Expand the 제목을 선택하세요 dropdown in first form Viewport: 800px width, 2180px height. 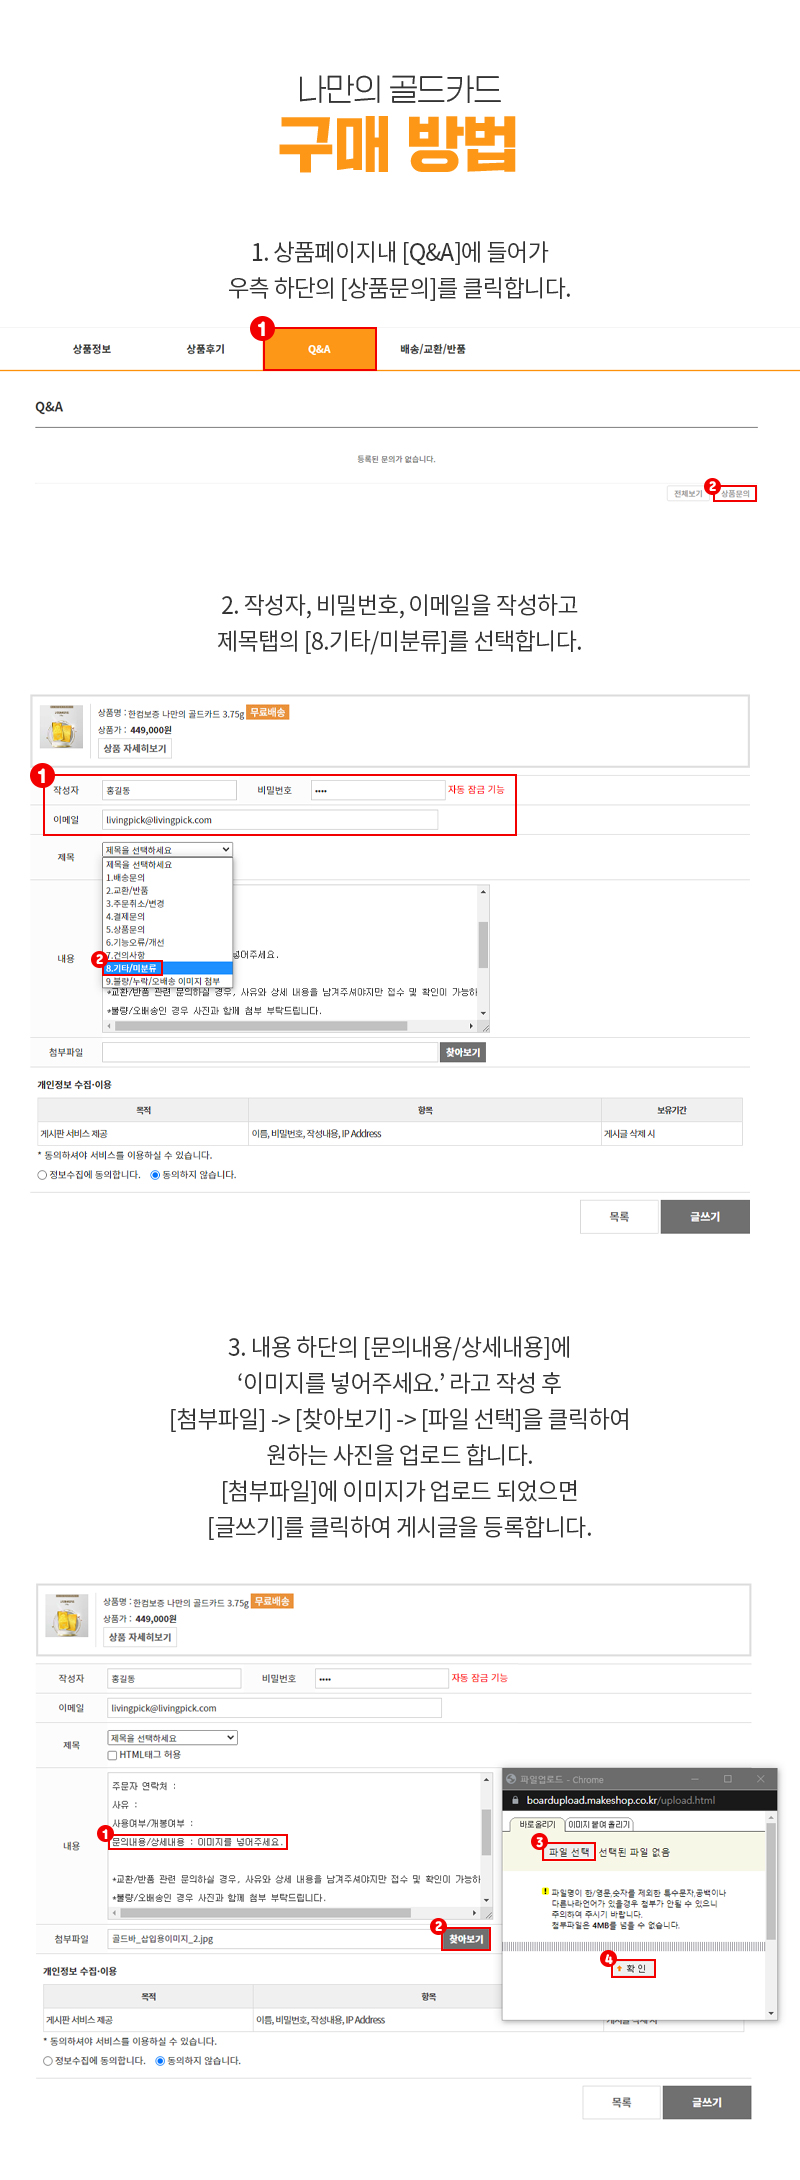click(x=168, y=850)
